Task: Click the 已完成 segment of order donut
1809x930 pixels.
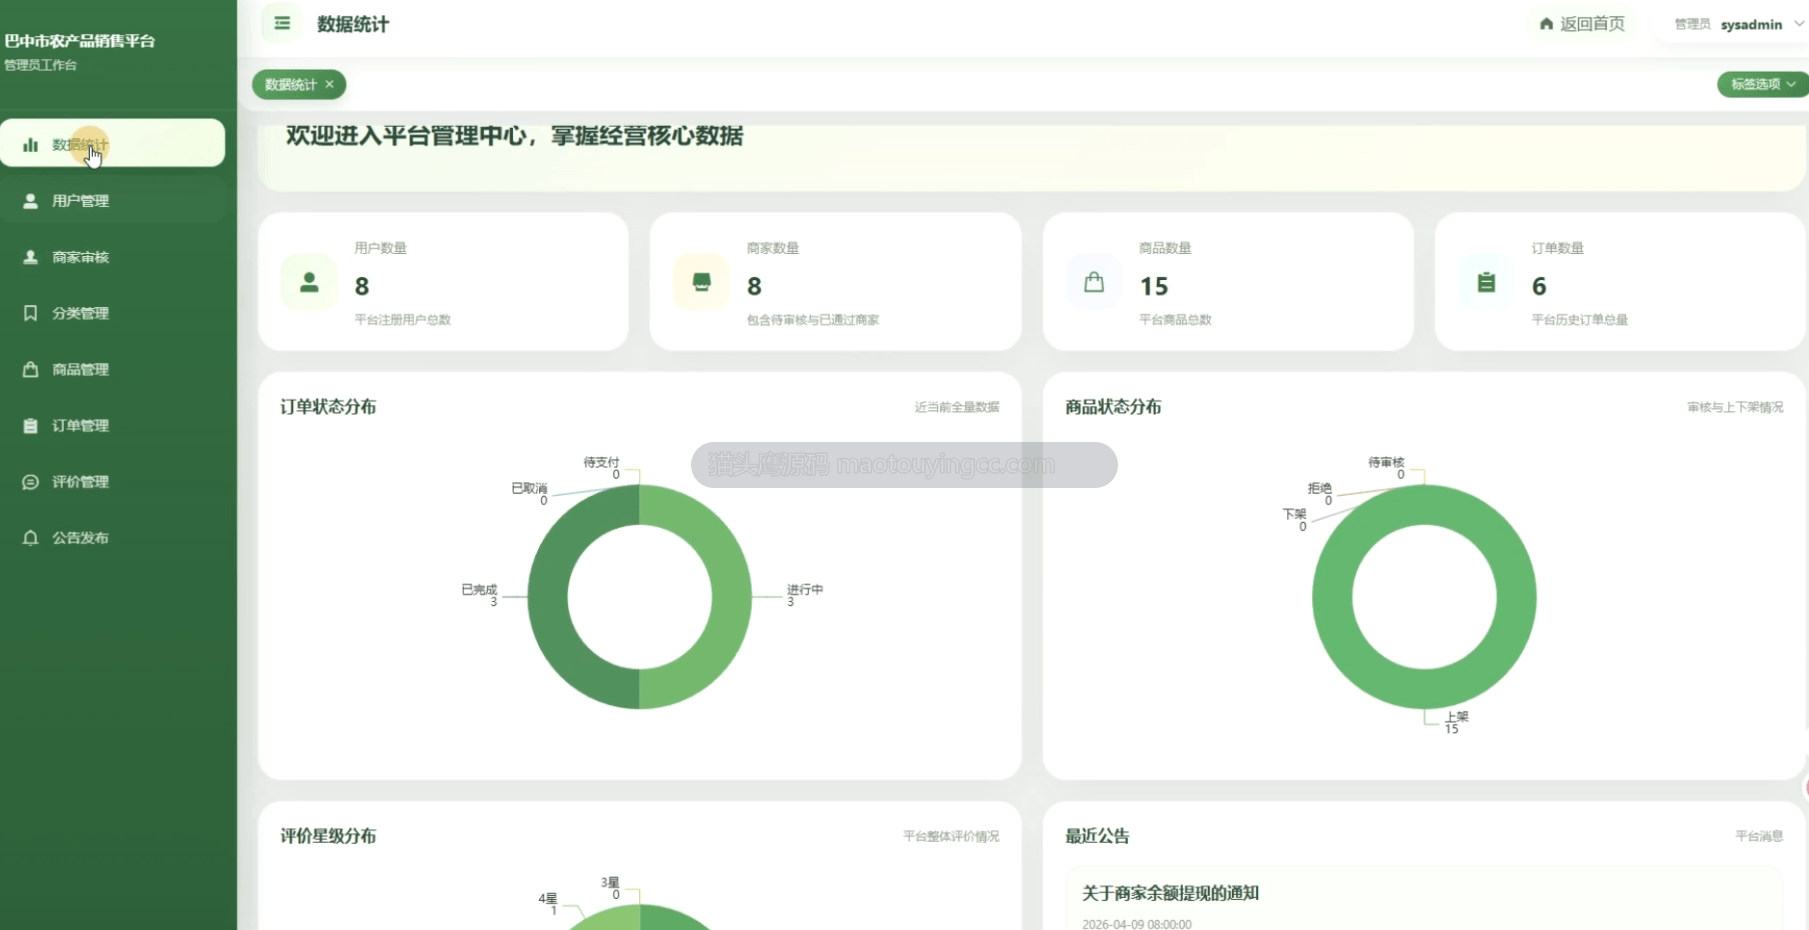Action: click(x=548, y=597)
